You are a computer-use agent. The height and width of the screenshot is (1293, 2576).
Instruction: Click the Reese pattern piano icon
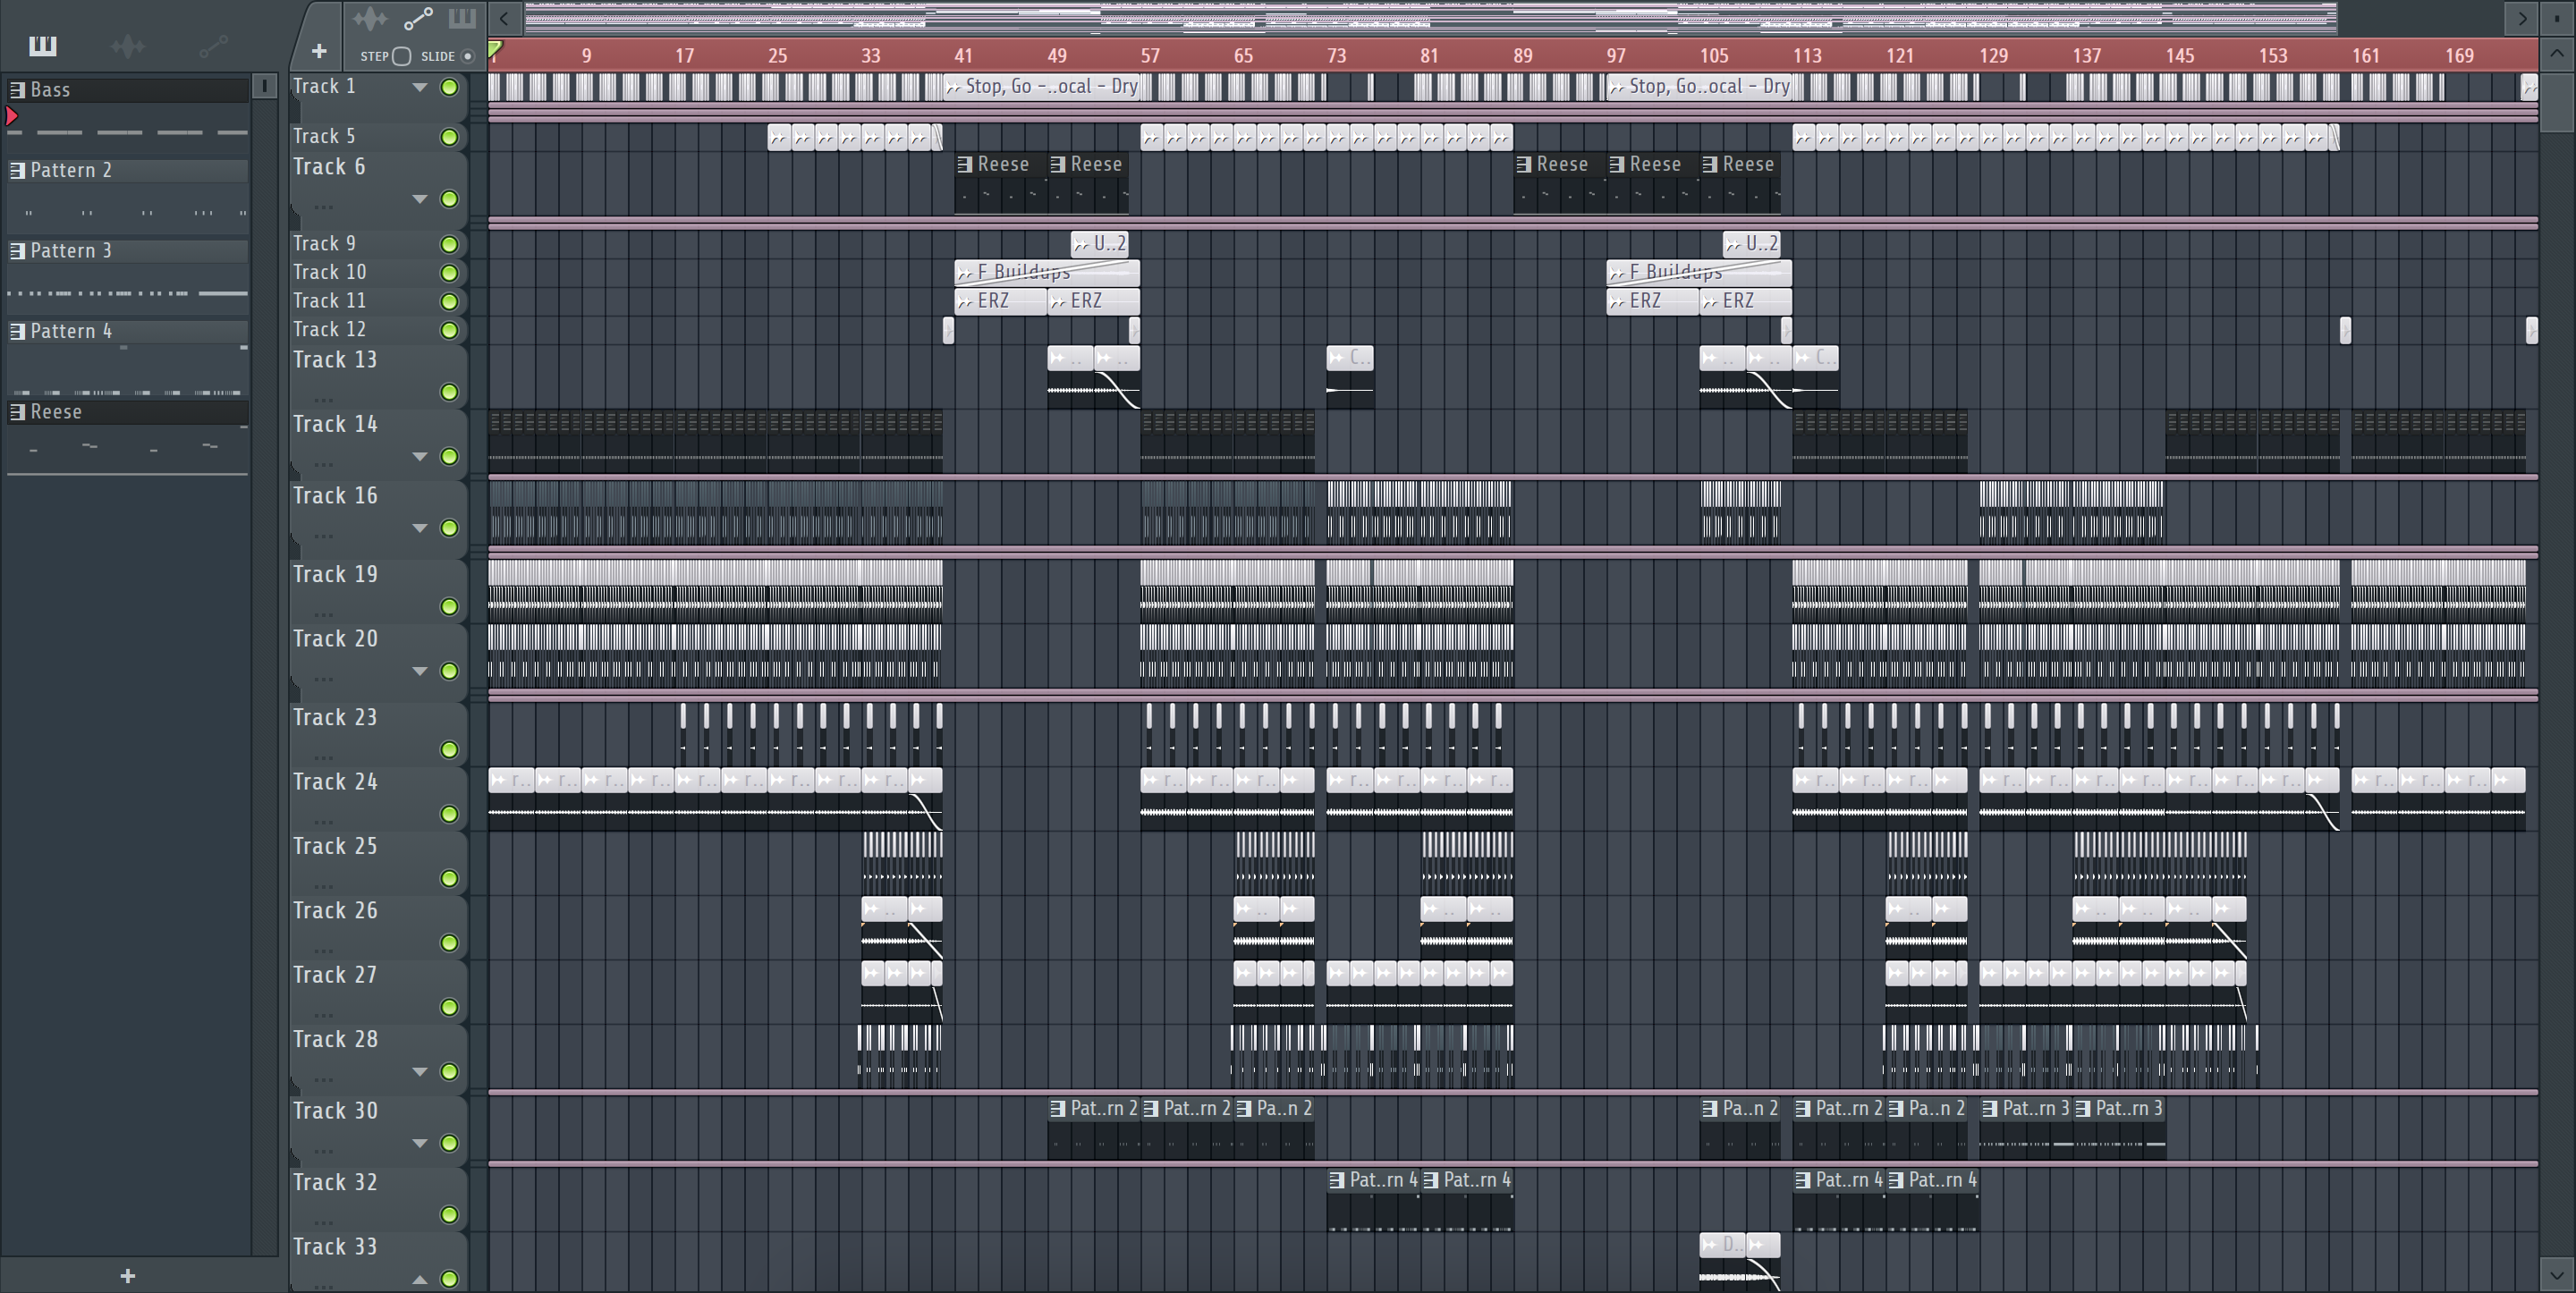[17, 412]
